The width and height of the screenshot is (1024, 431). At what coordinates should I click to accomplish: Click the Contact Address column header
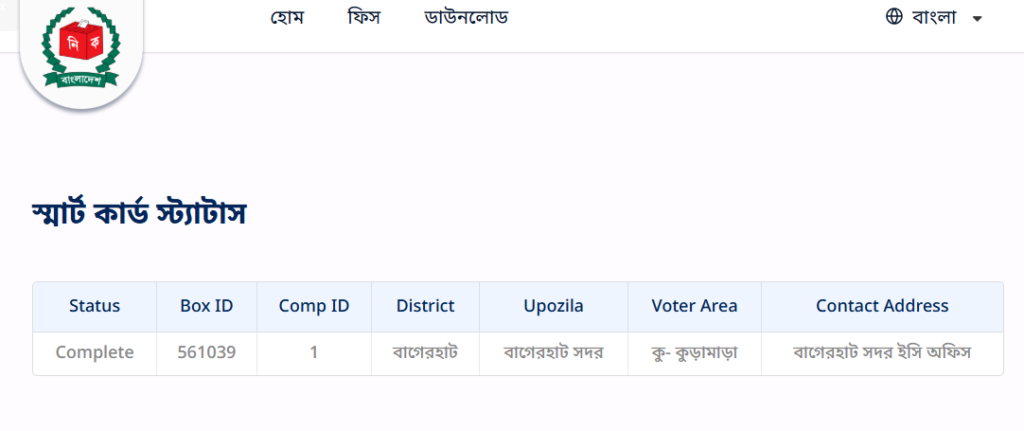[x=882, y=306]
